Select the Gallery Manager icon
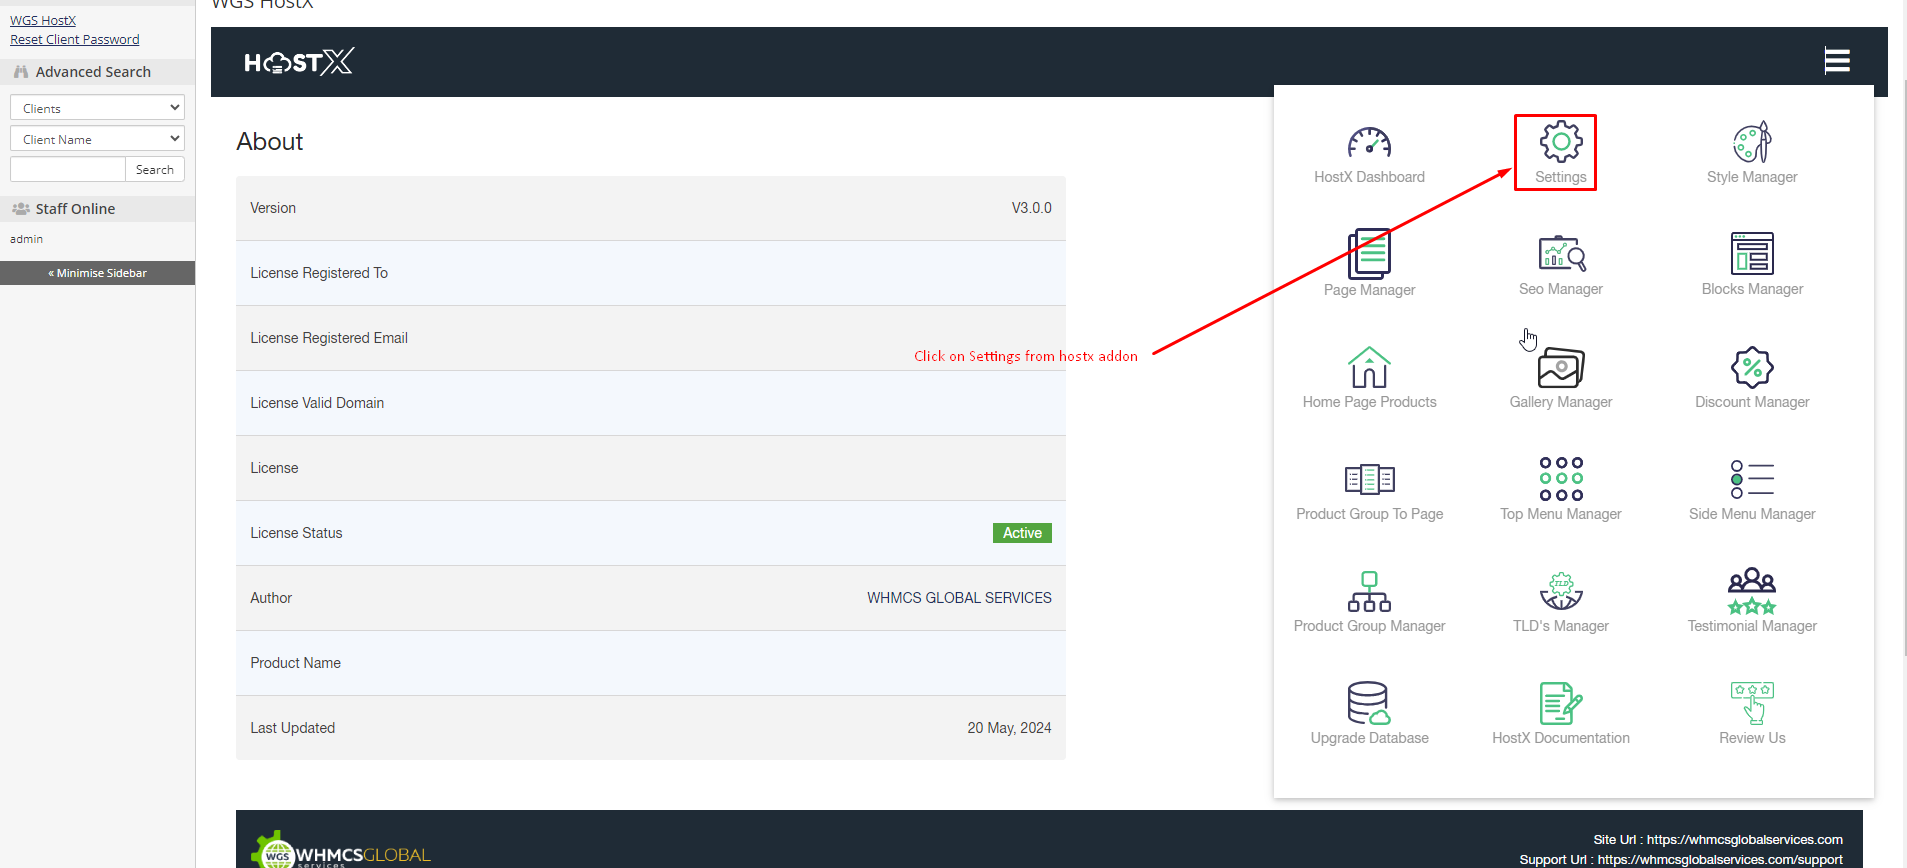 point(1560,368)
